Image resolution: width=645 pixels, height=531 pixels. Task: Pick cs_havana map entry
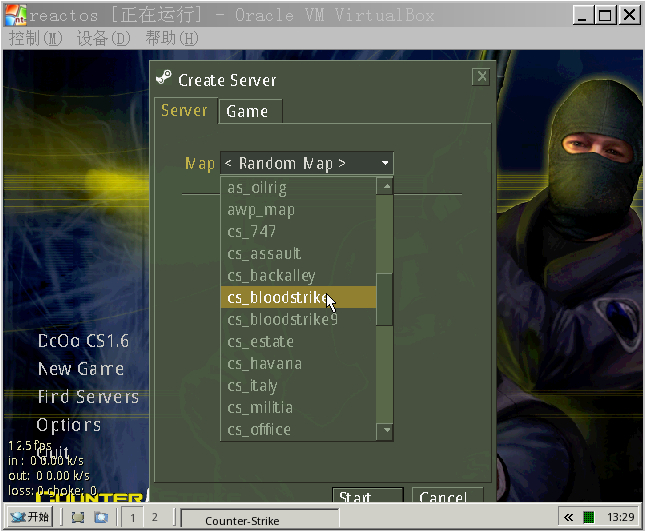point(298,364)
